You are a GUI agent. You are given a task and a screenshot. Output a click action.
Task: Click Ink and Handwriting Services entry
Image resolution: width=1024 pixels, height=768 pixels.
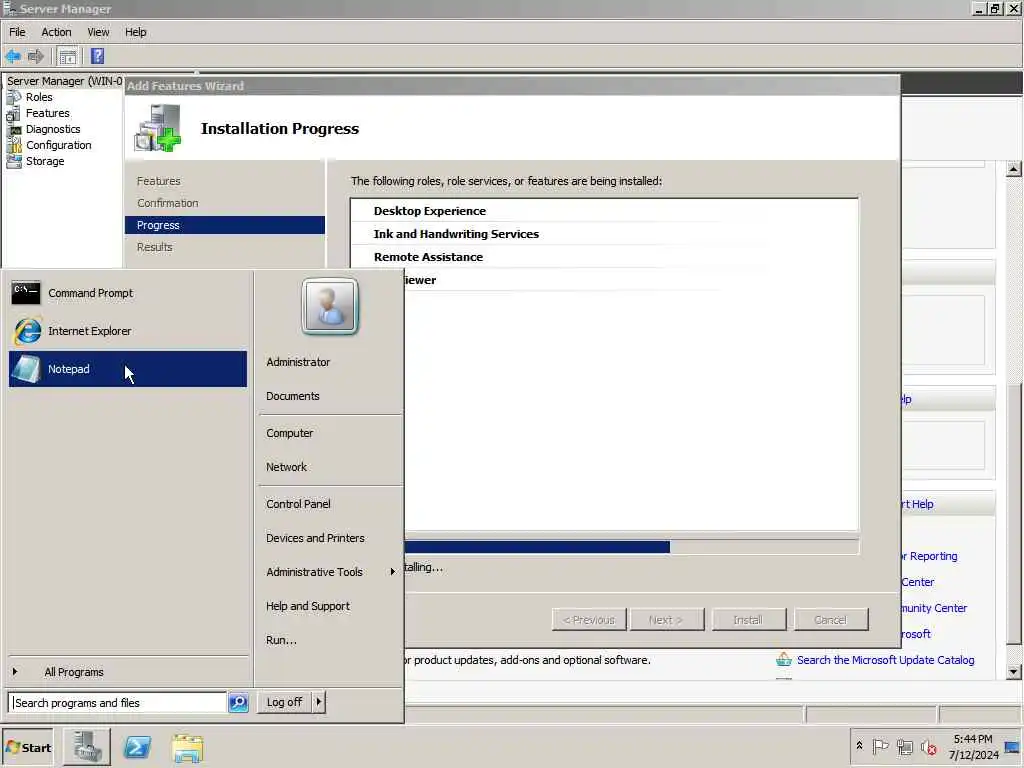456,234
